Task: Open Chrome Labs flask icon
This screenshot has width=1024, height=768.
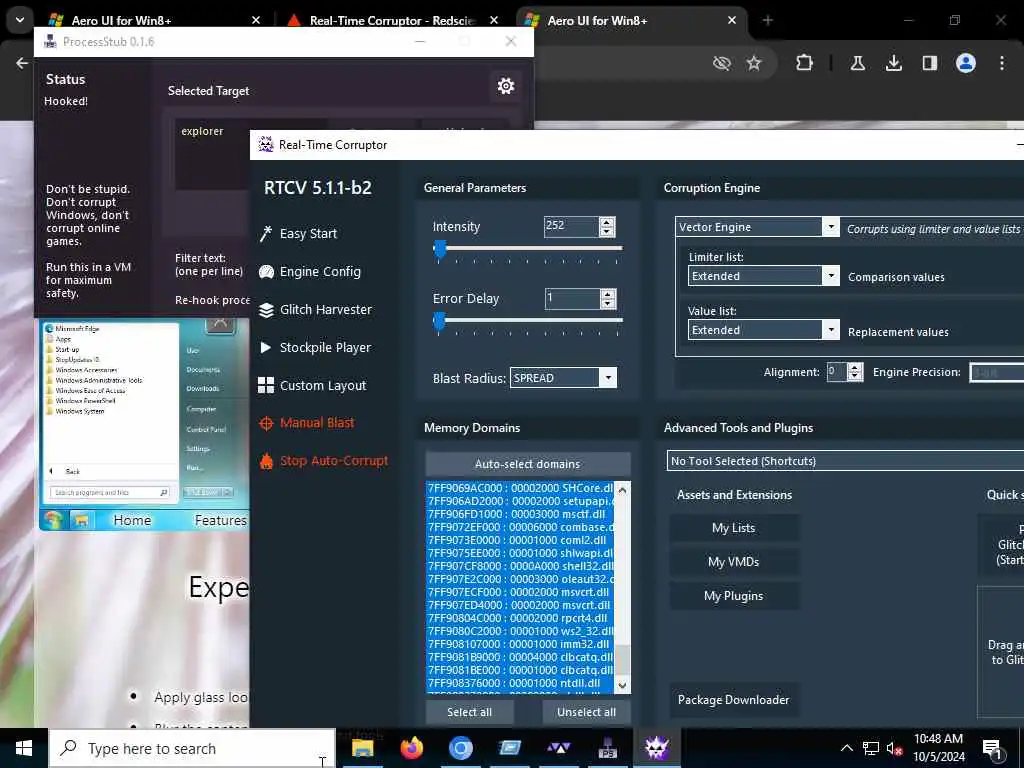Action: point(857,63)
